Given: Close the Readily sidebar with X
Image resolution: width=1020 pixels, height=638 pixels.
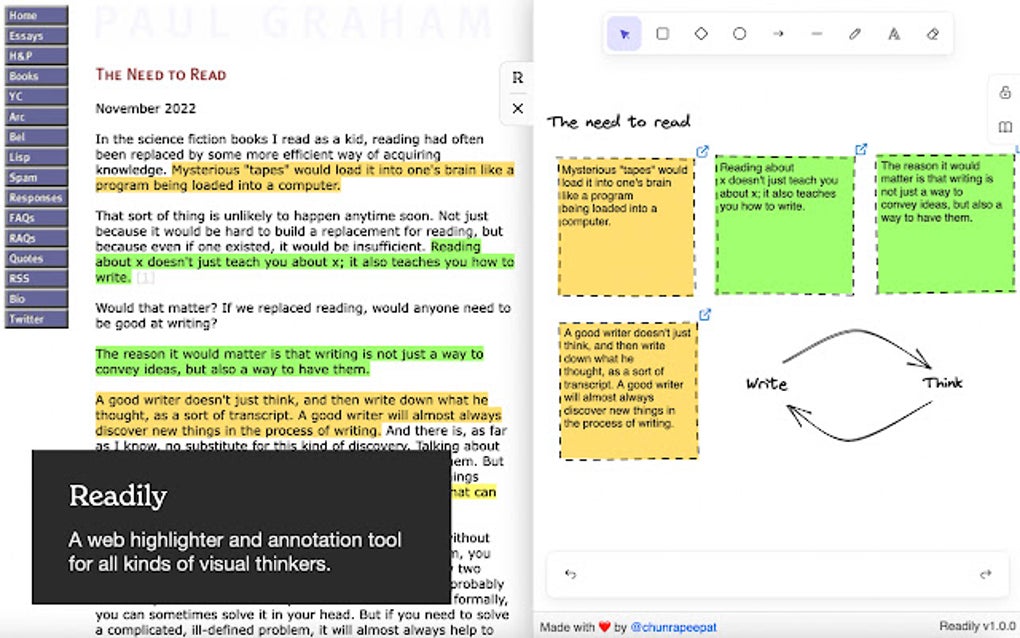Looking at the screenshot, I should 518,109.
